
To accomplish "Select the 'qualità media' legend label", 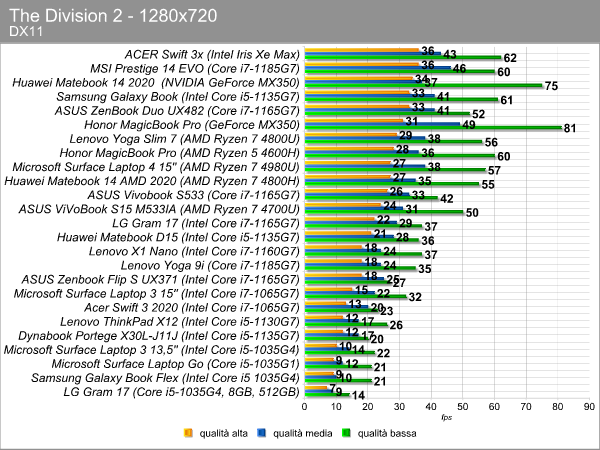I will pos(302,433).
